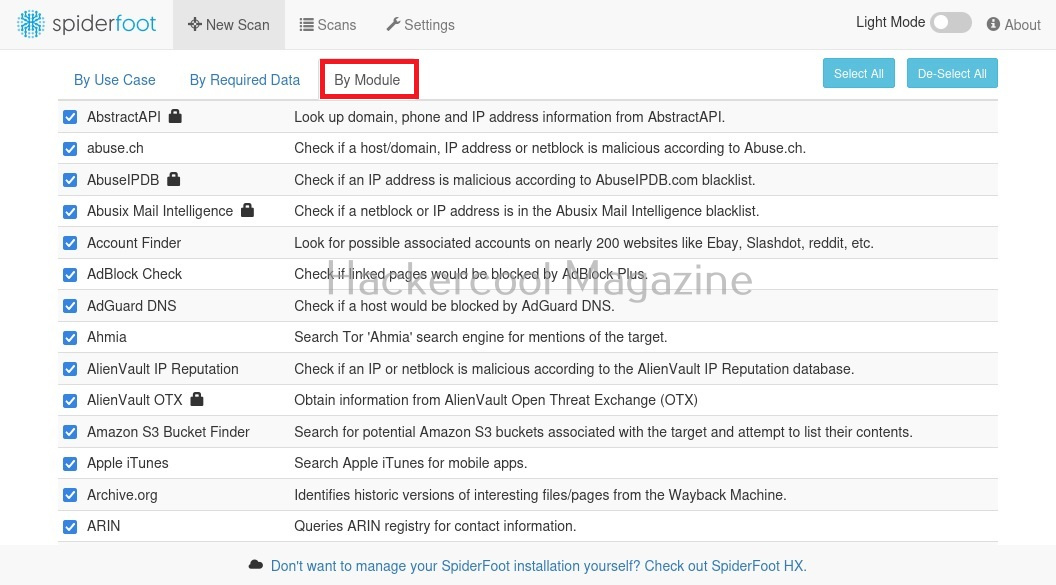Click the AbstractAPI module name
1056x585 pixels.
124,116
